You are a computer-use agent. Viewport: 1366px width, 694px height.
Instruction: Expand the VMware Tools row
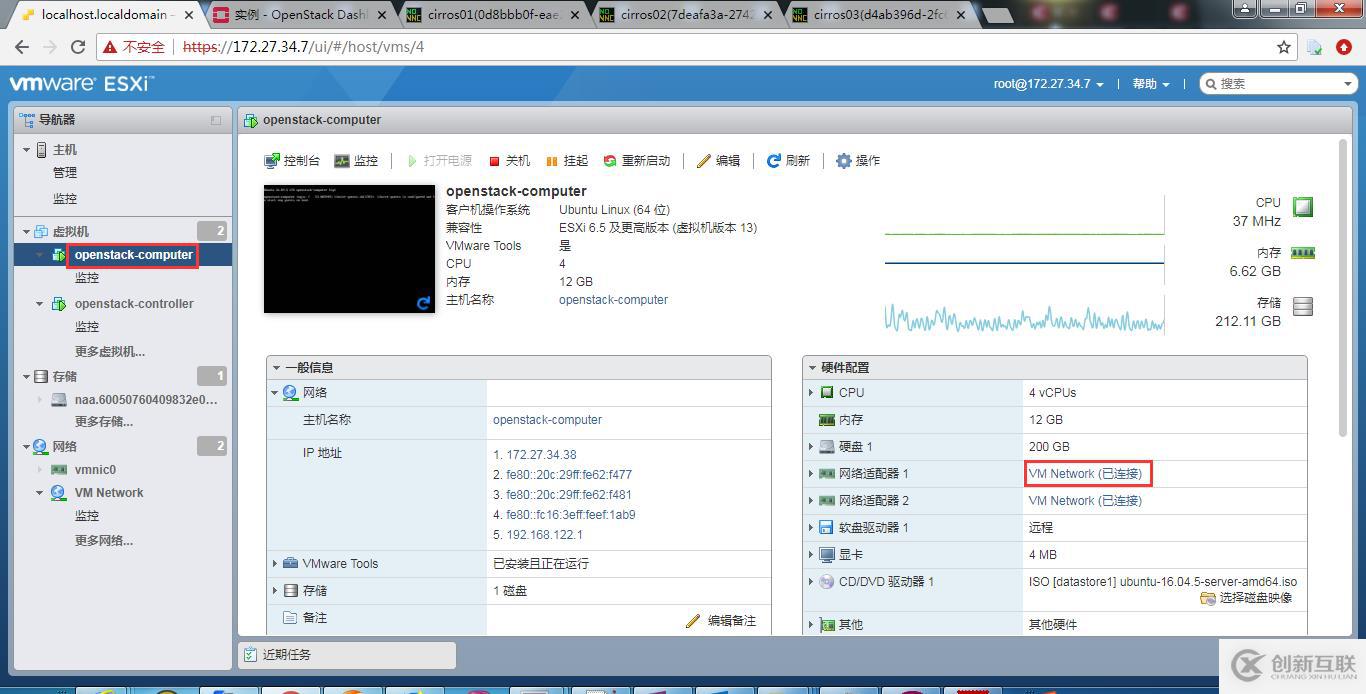[x=275, y=564]
